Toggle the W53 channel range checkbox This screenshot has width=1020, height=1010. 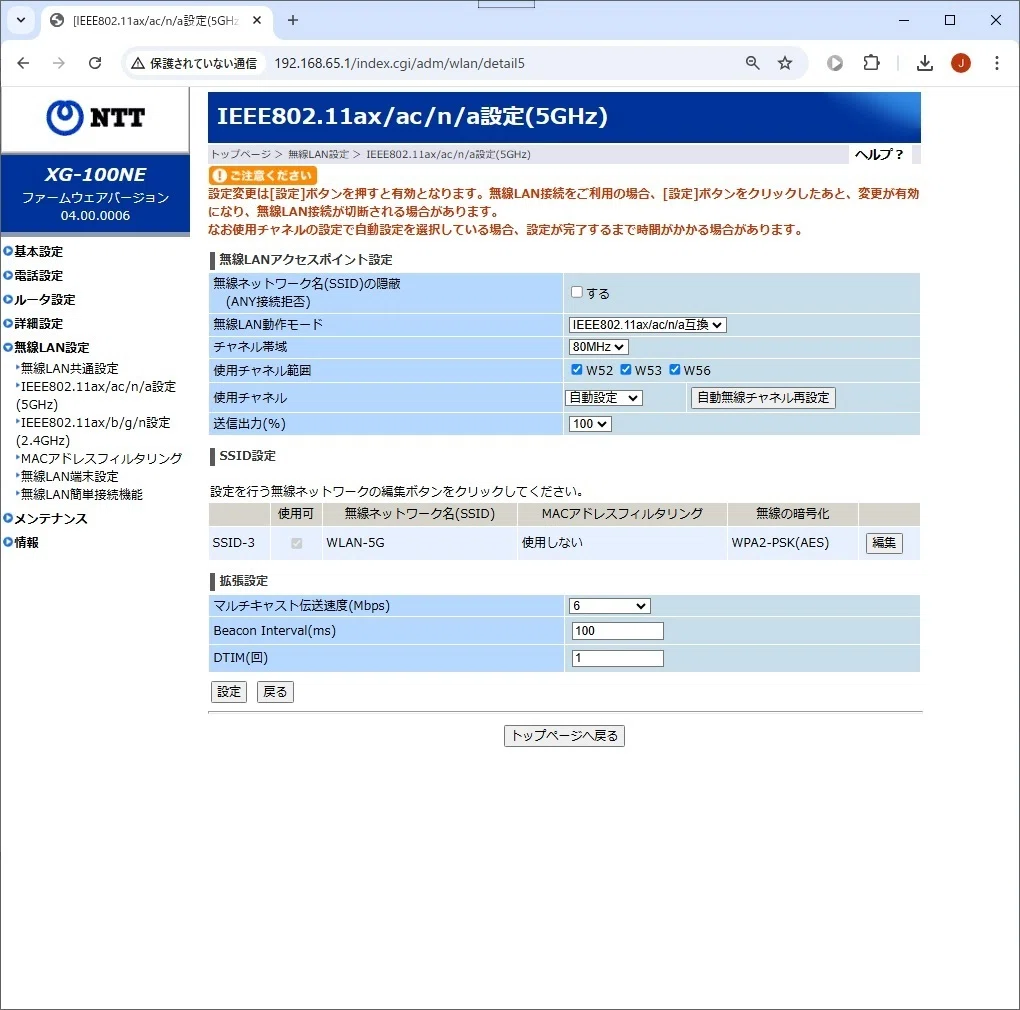(626, 369)
